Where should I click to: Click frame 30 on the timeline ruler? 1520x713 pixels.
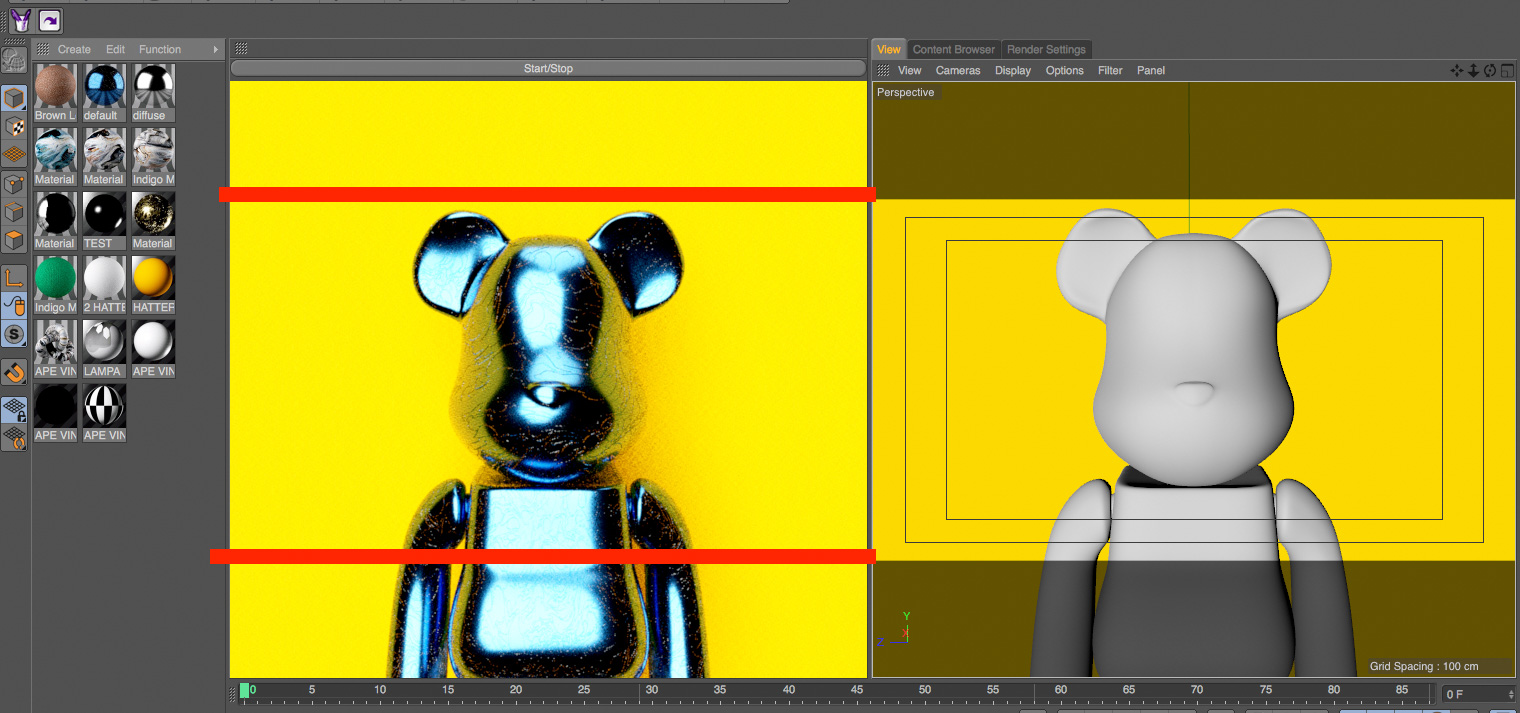click(651, 690)
